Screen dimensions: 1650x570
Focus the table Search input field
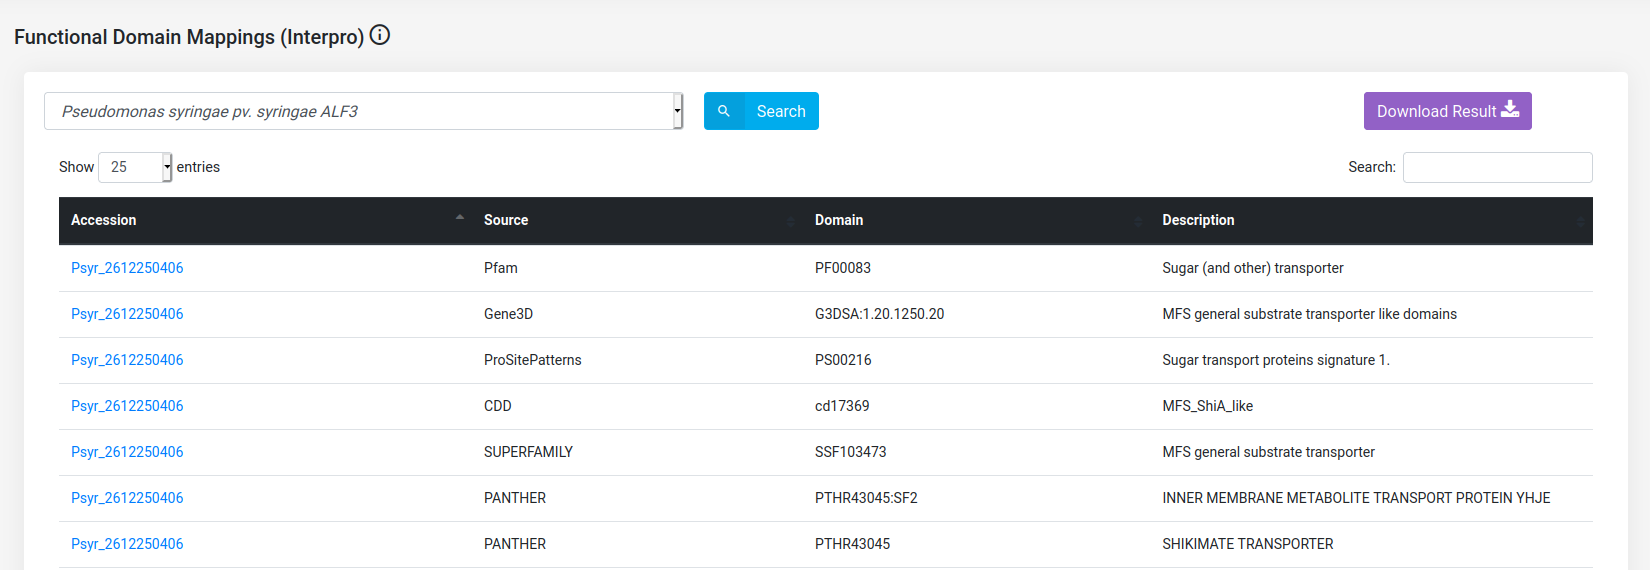[1497, 167]
